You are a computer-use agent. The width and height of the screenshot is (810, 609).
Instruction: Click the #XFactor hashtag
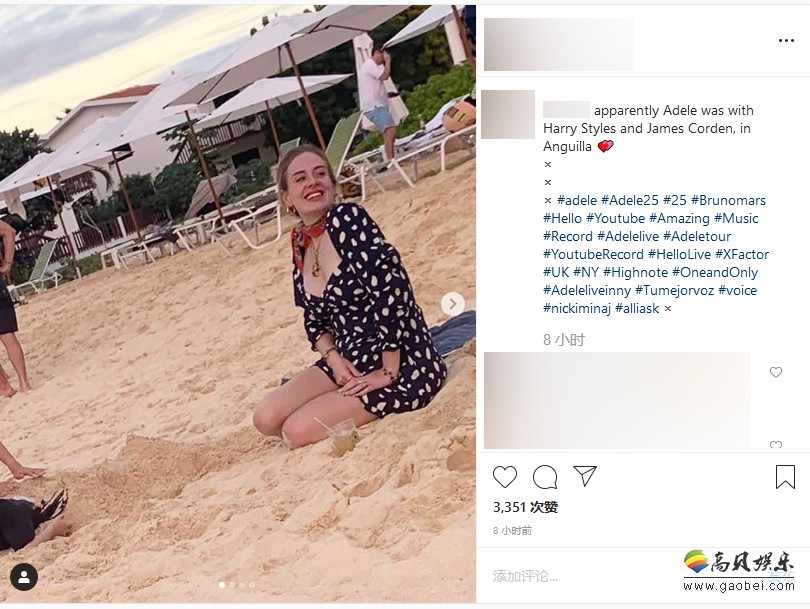coord(742,254)
